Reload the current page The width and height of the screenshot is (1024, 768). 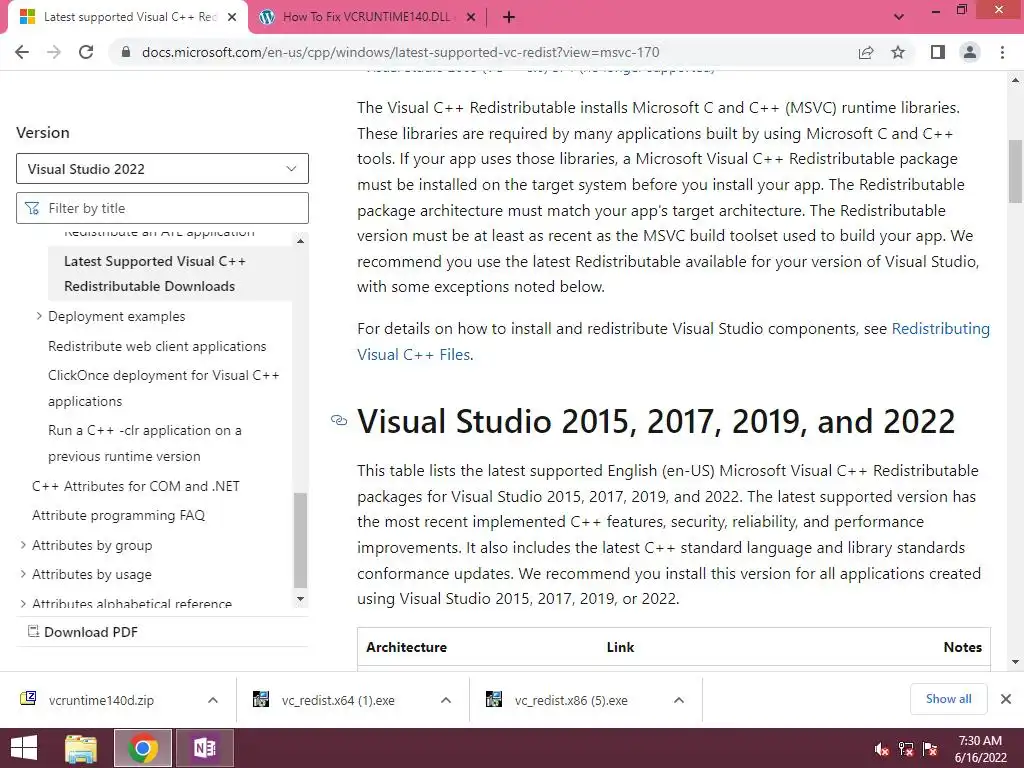[x=86, y=52]
